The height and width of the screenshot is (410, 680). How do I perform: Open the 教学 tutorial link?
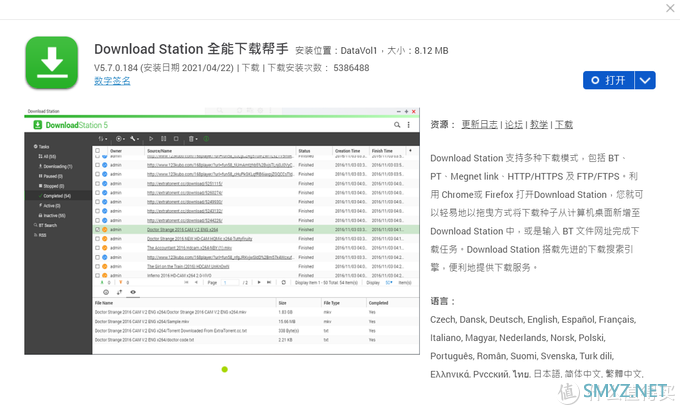(539, 125)
